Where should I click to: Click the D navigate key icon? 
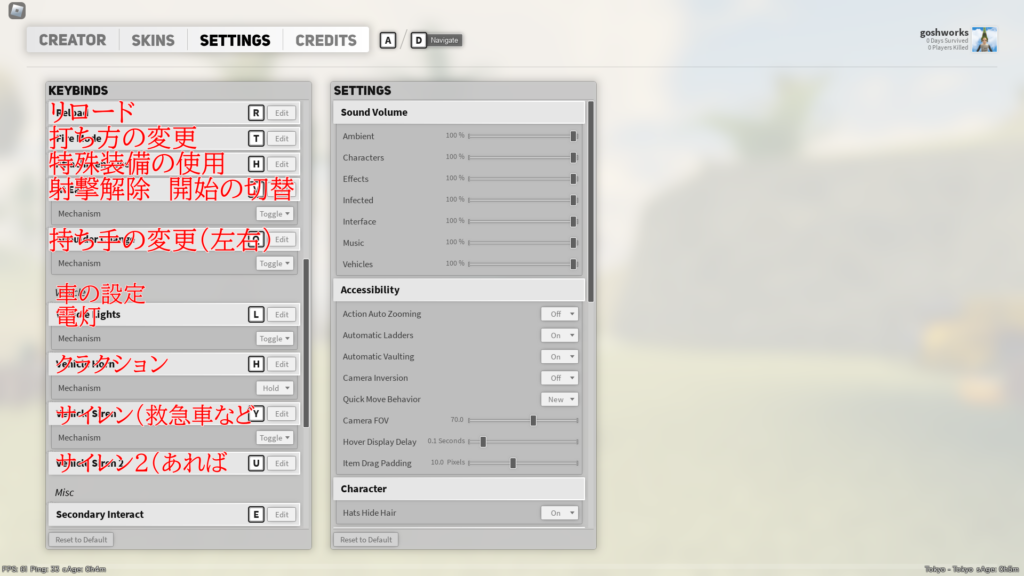(418, 41)
